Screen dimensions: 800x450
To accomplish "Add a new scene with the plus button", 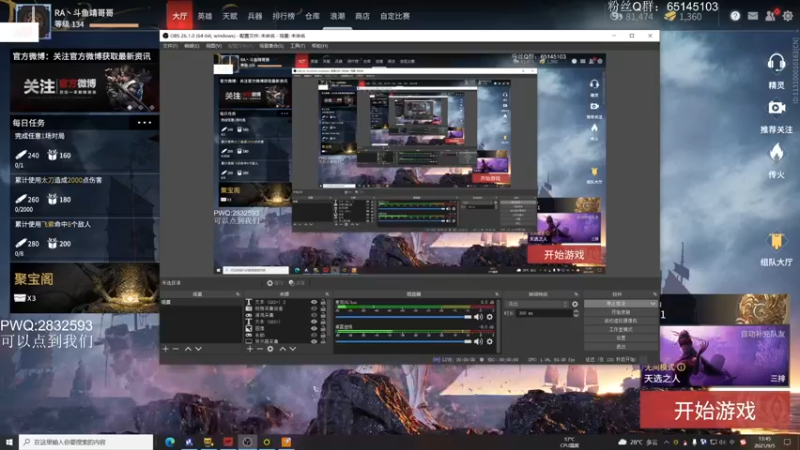I will click(165, 349).
